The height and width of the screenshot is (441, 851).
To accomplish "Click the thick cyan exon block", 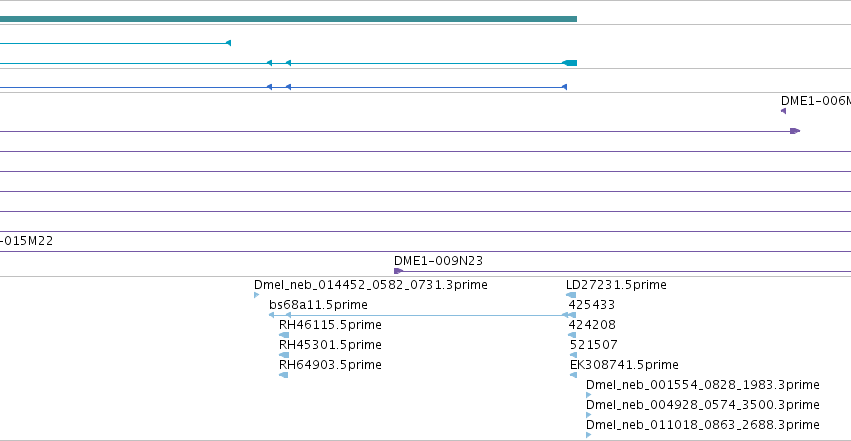I will 570,63.
